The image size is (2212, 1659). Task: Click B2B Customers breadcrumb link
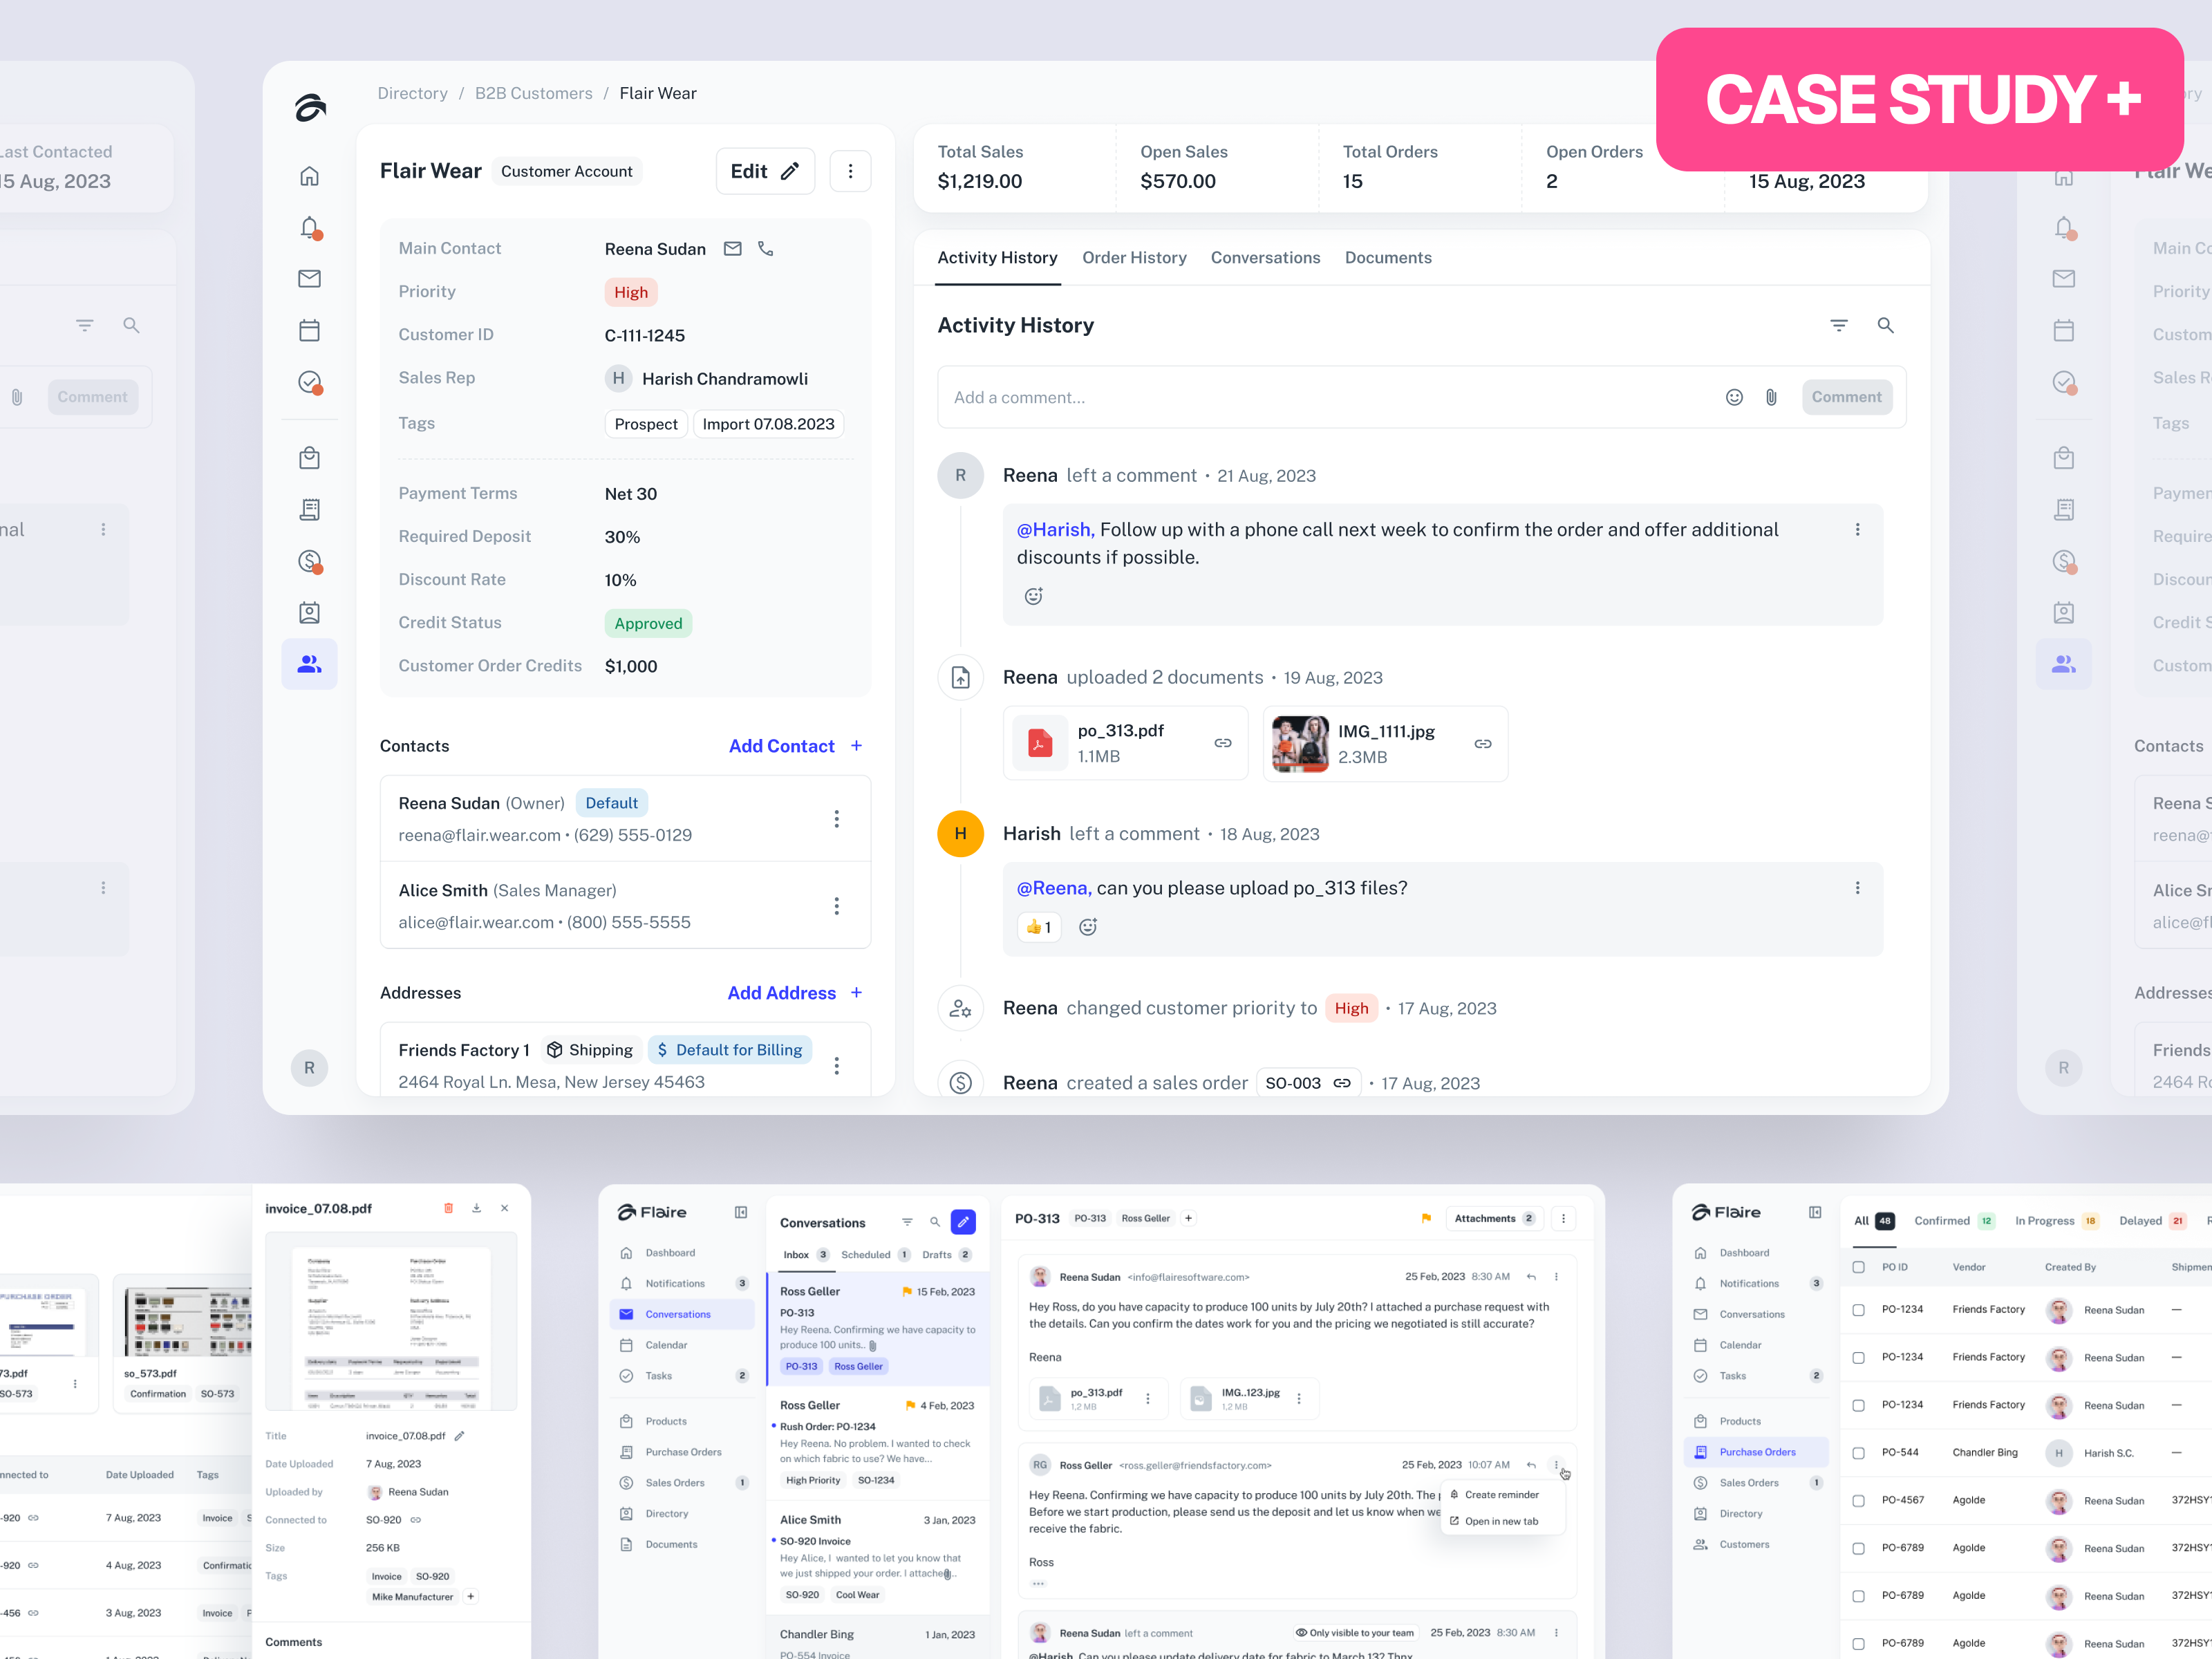[533, 93]
